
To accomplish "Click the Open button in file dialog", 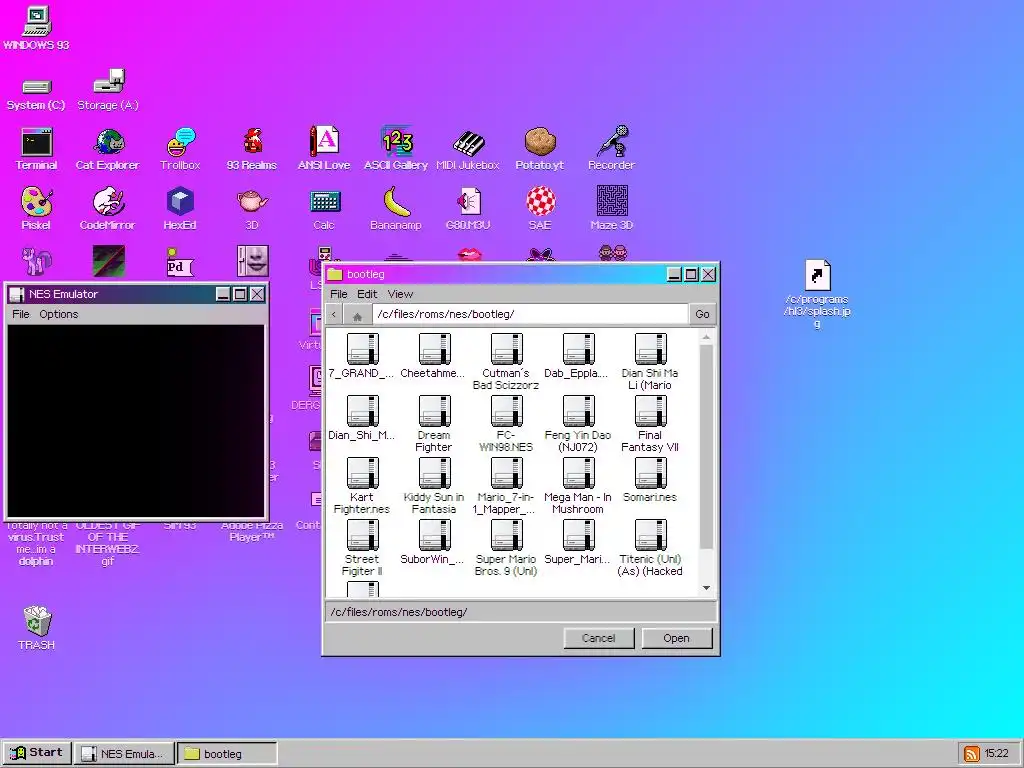I will click(677, 638).
